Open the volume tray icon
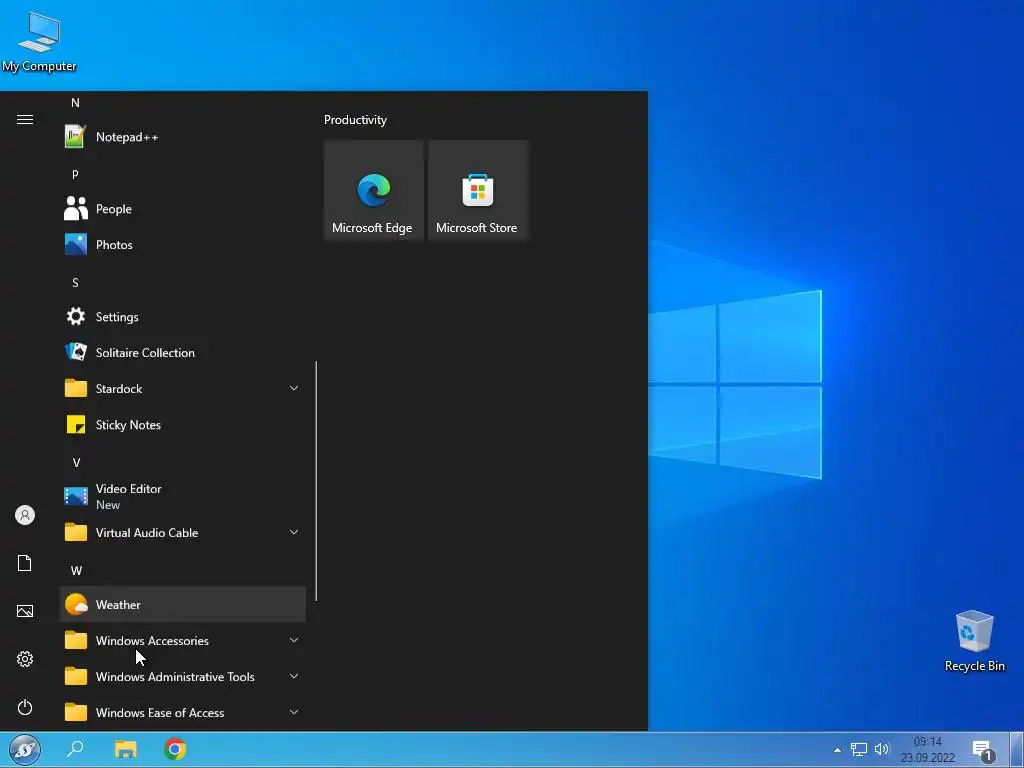This screenshot has height=768, width=1024. (x=882, y=750)
